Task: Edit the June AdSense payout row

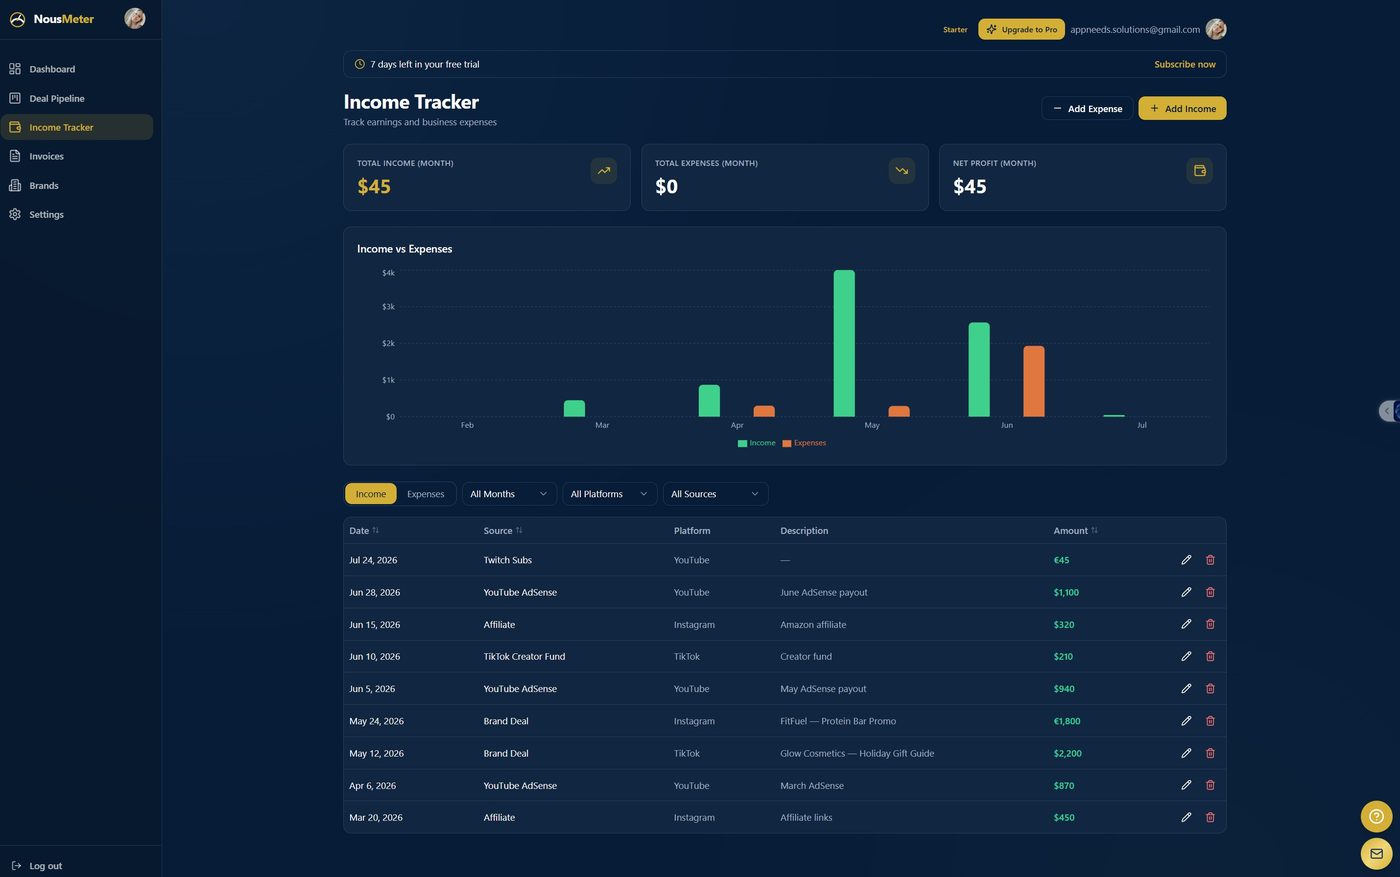Action: tap(1186, 592)
